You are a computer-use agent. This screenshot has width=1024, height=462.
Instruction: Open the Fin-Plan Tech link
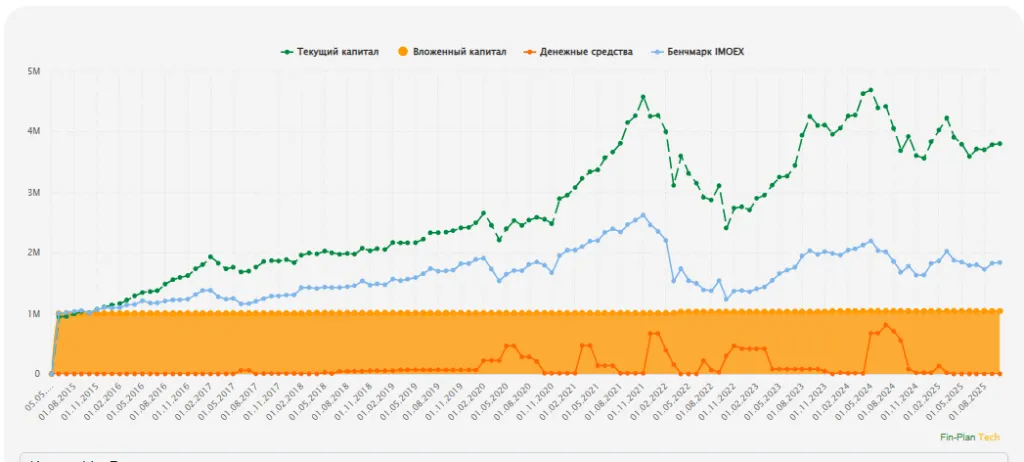(969, 437)
